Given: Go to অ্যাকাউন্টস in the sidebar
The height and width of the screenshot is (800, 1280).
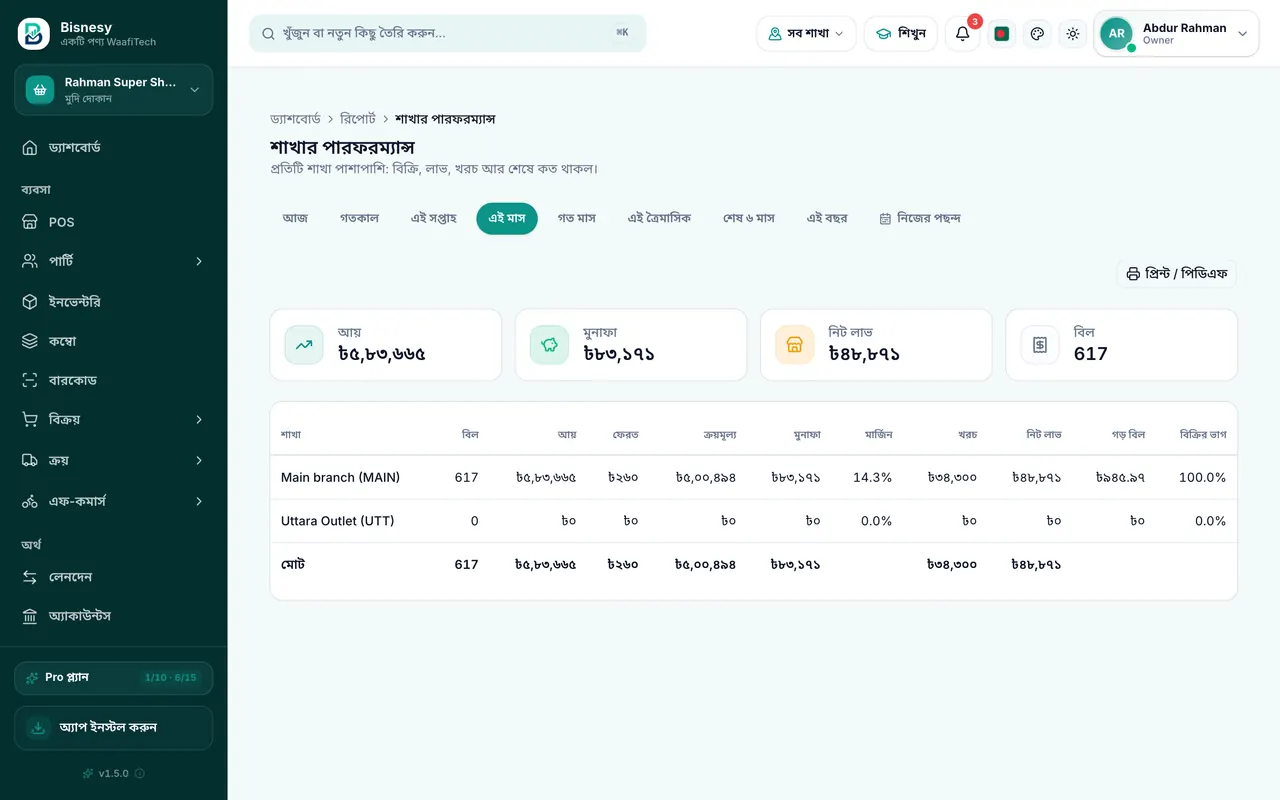Looking at the screenshot, I should [114, 616].
